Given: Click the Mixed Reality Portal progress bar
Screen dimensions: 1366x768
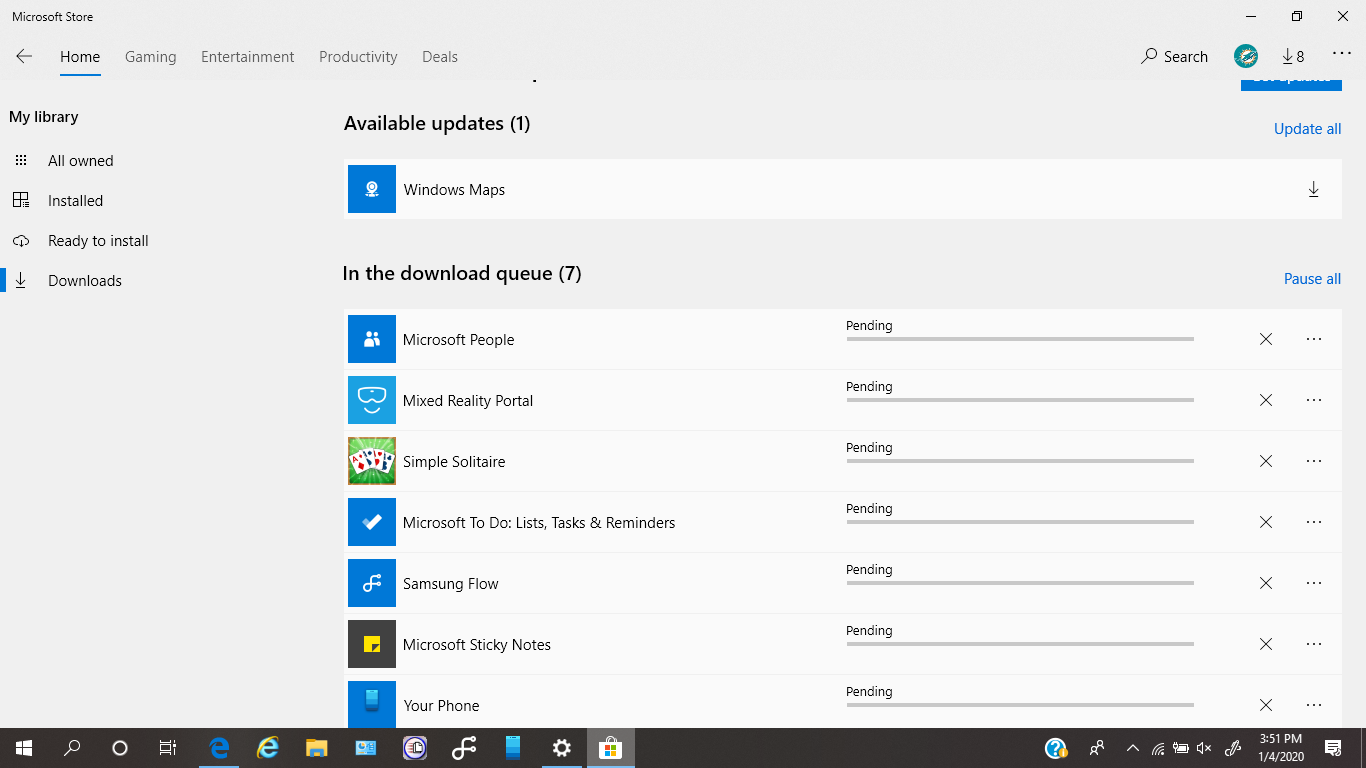Looking at the screenshot, I should click(1019, 398).
